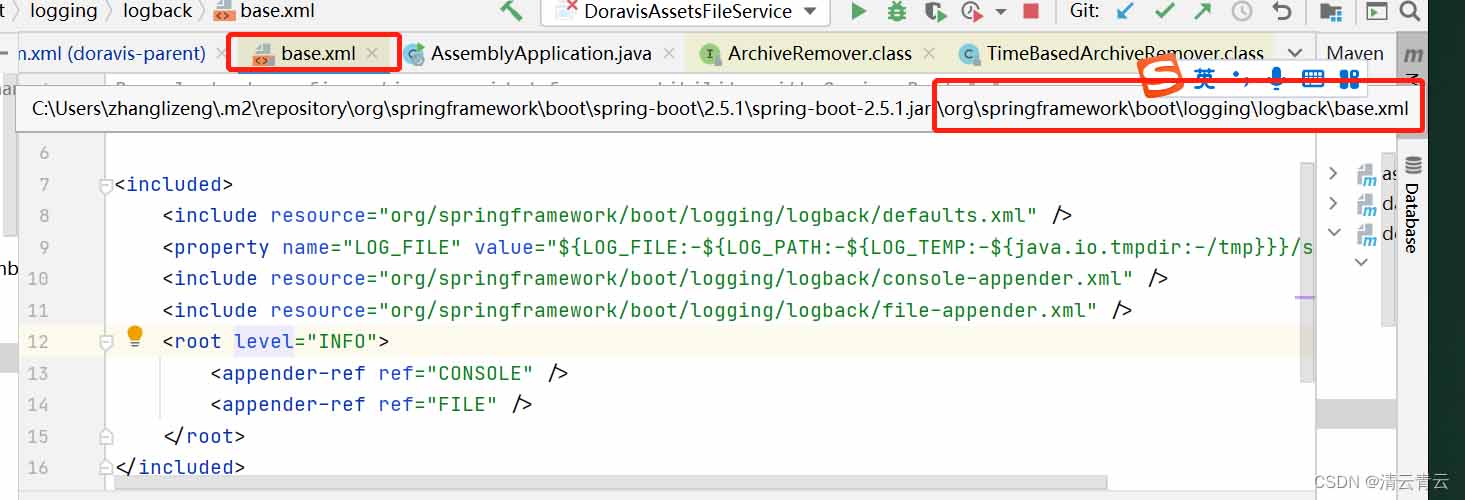Toggle Sogou punctuation mode

(x=1240, y=78)
